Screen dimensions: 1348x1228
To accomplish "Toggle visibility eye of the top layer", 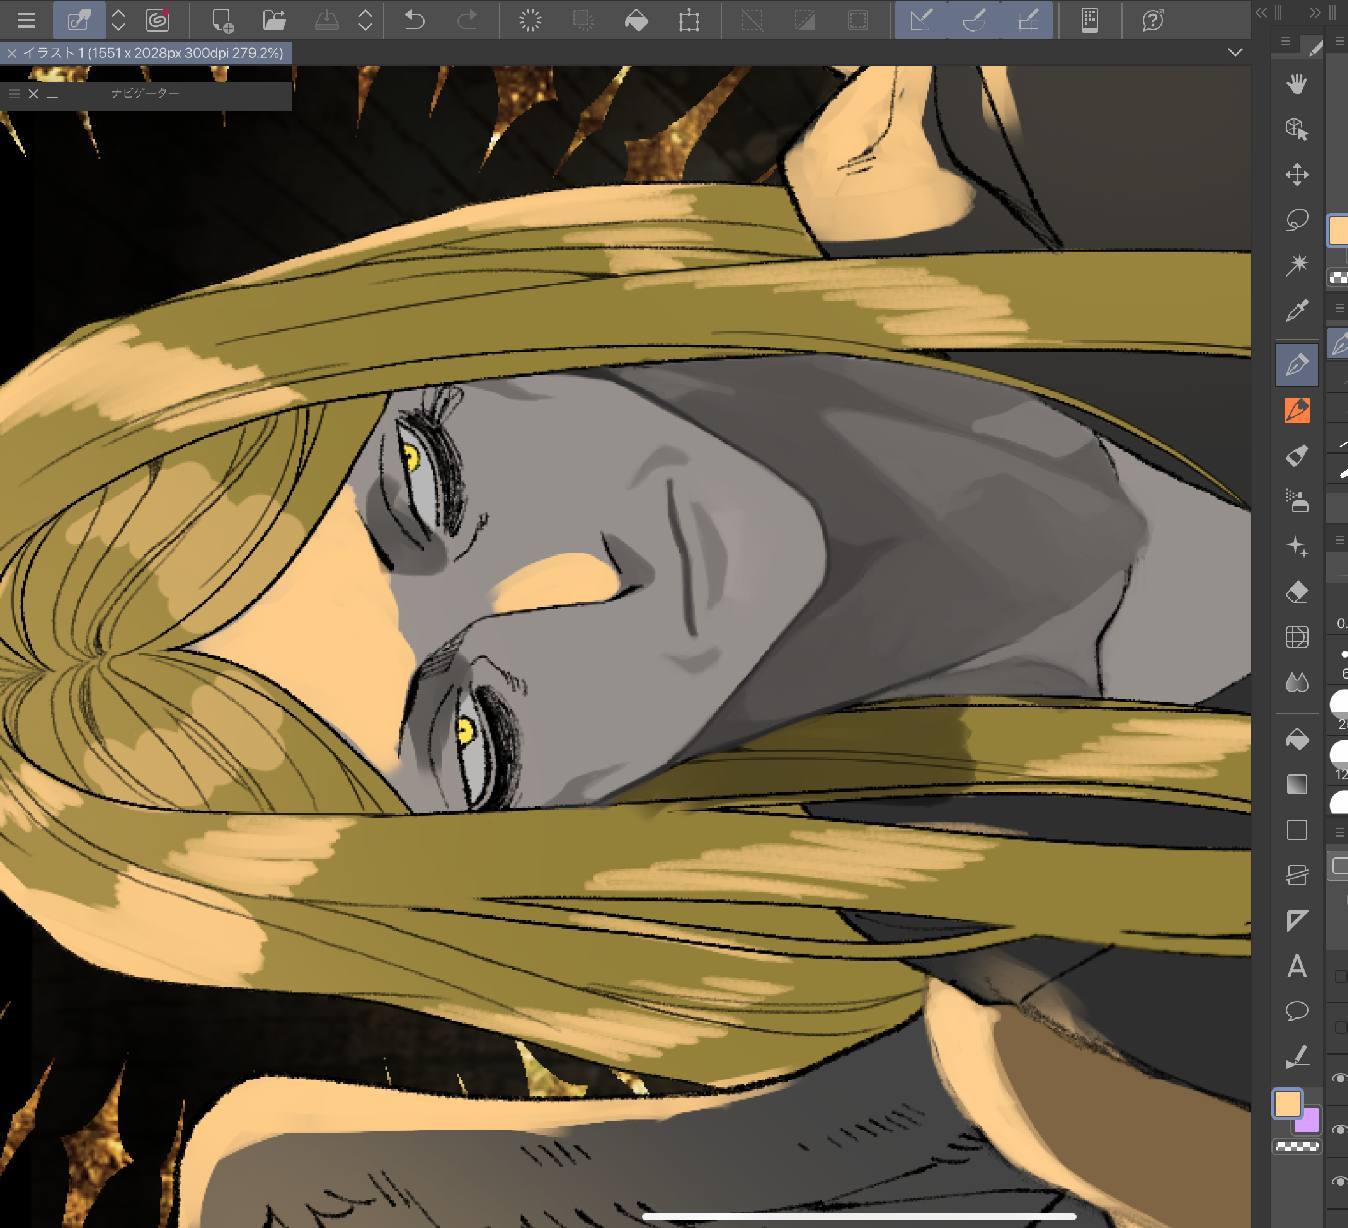I will (1339, 1078).
